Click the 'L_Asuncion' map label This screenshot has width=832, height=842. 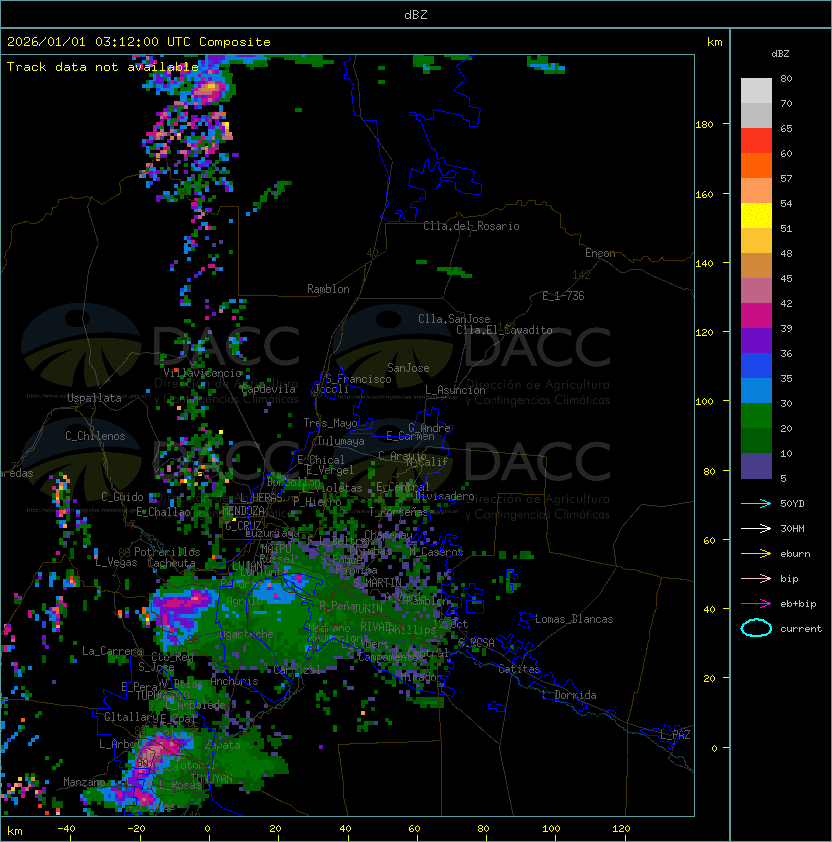tap(455, 390)
